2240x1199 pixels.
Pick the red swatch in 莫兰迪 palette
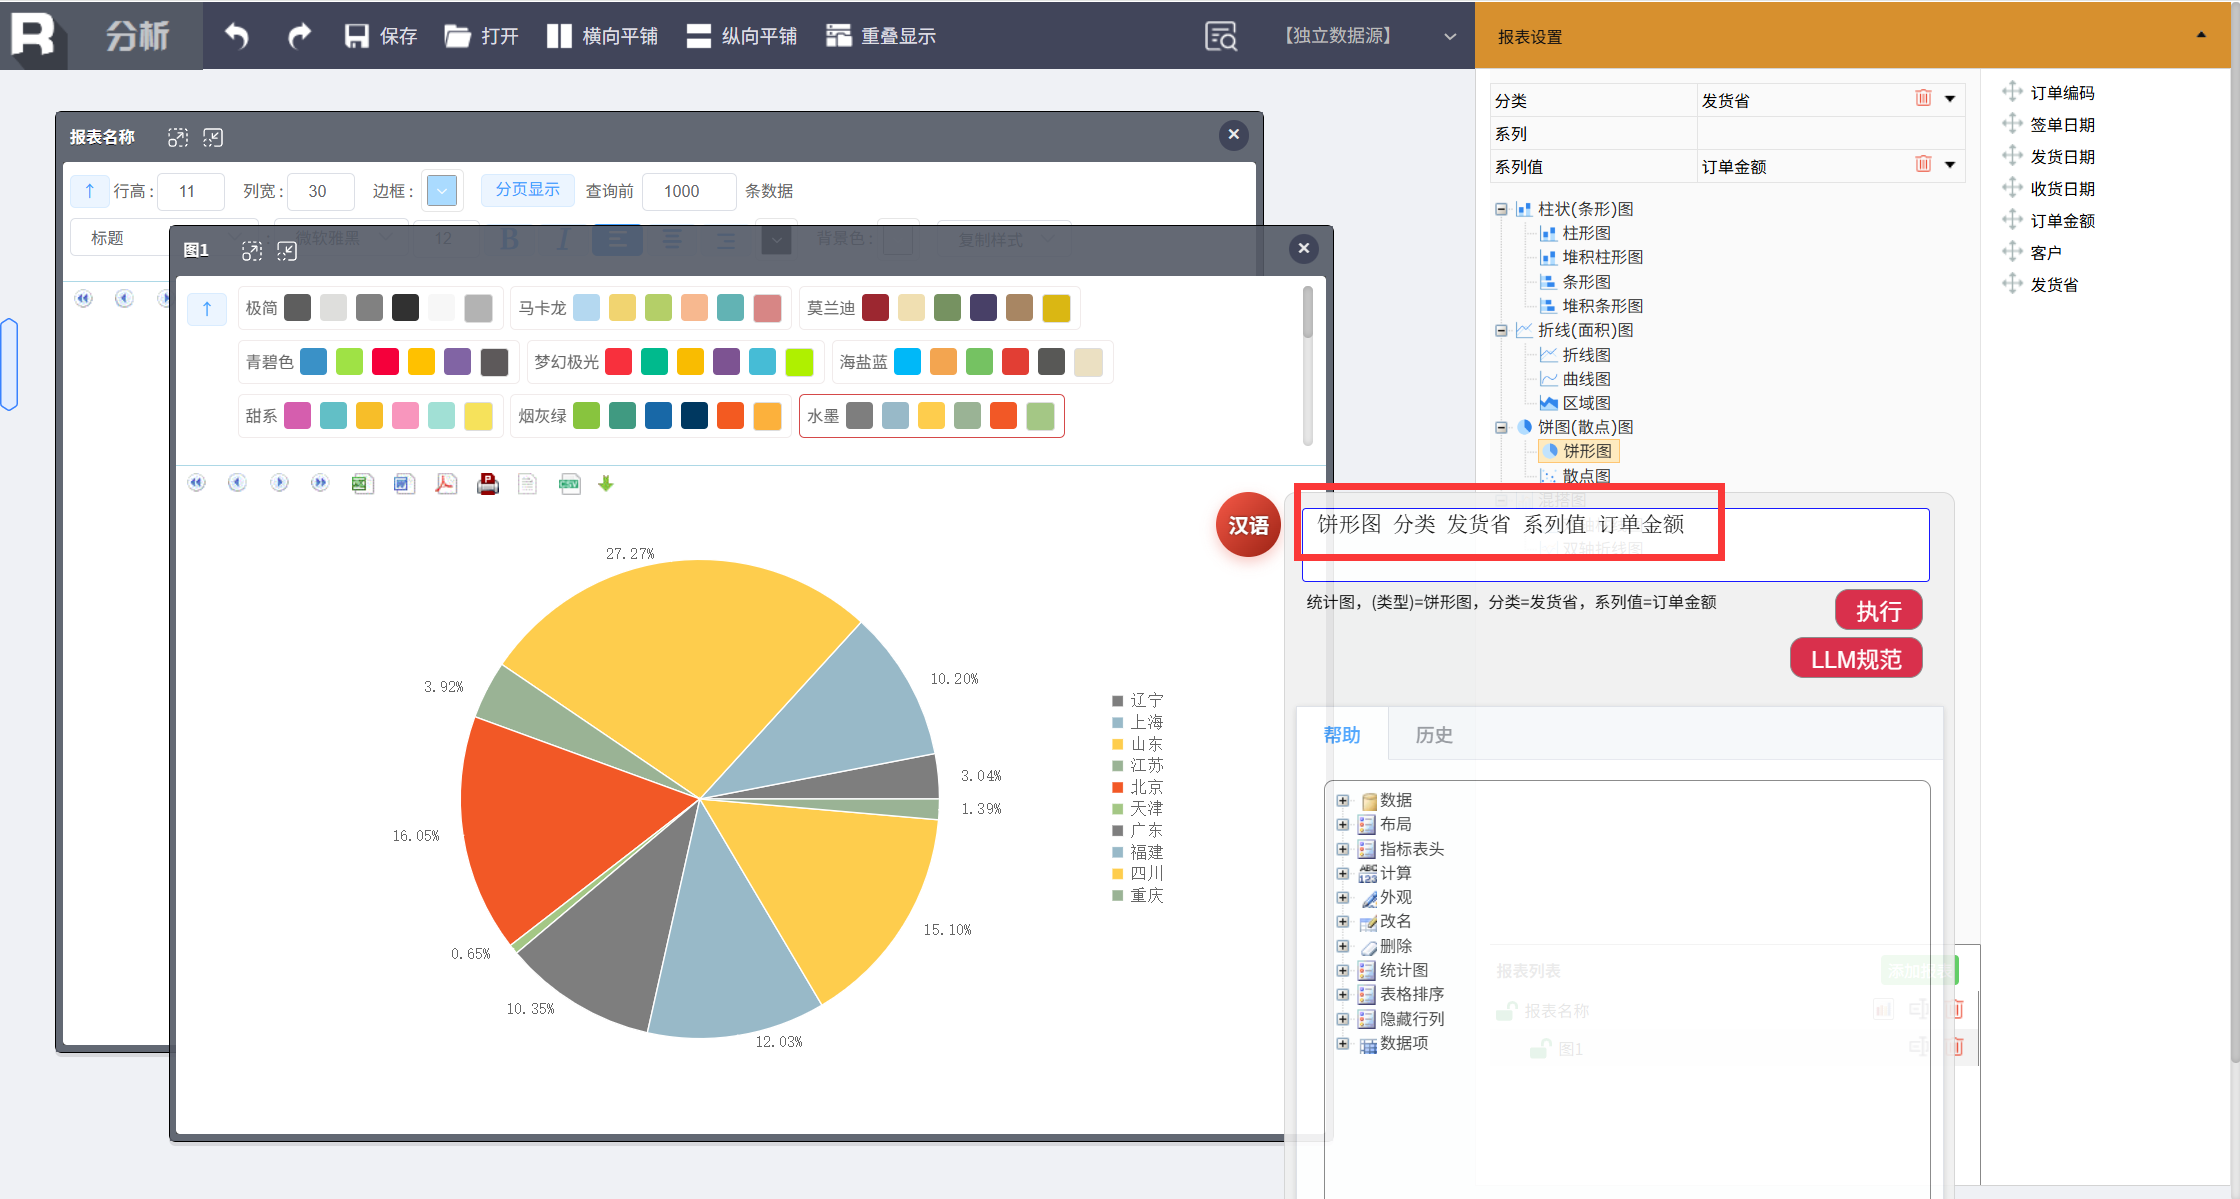[875, 308]
